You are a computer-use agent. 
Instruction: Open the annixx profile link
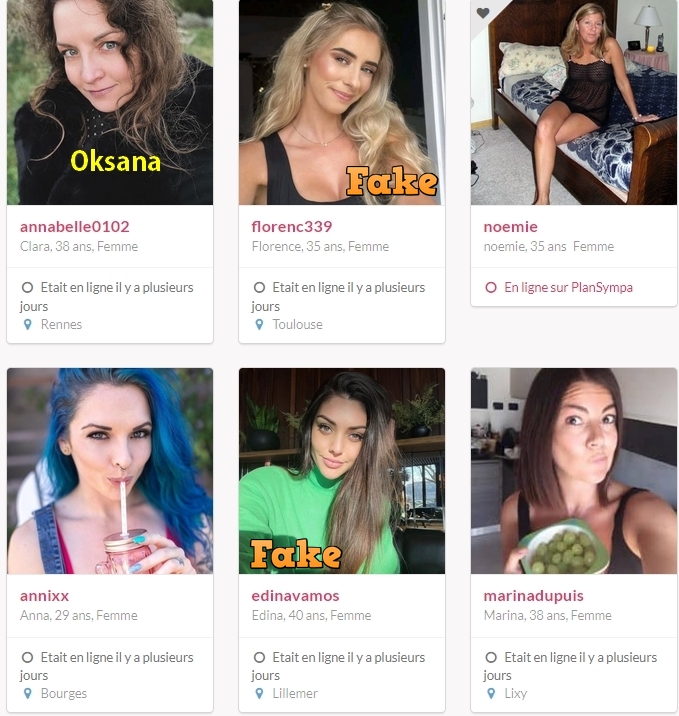(44, 595)
